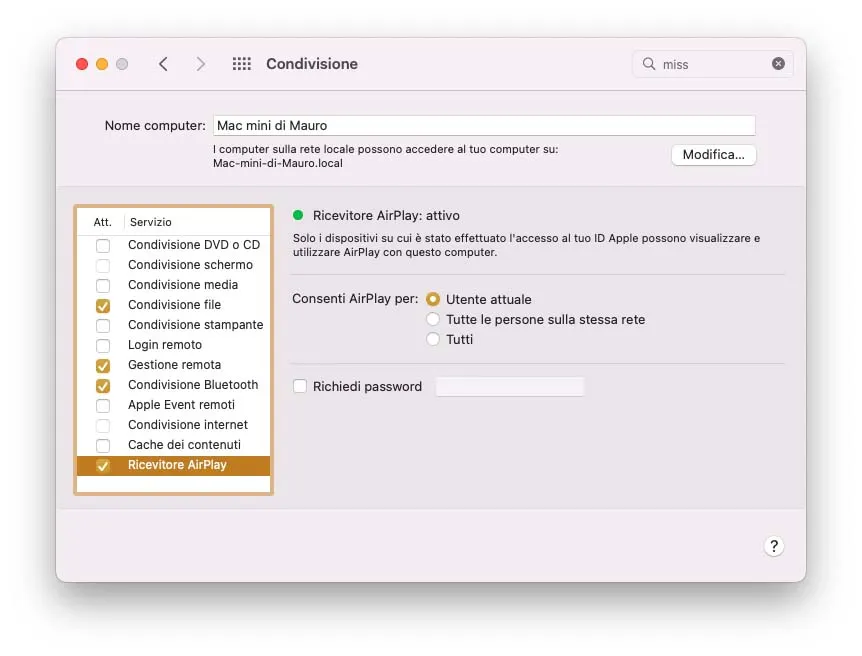Click the Modifica button
This screenshot has width=862, height=656.
713,155
